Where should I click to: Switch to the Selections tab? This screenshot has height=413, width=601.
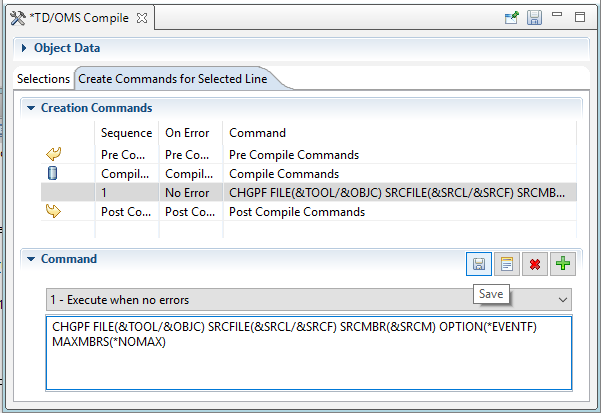43,78
